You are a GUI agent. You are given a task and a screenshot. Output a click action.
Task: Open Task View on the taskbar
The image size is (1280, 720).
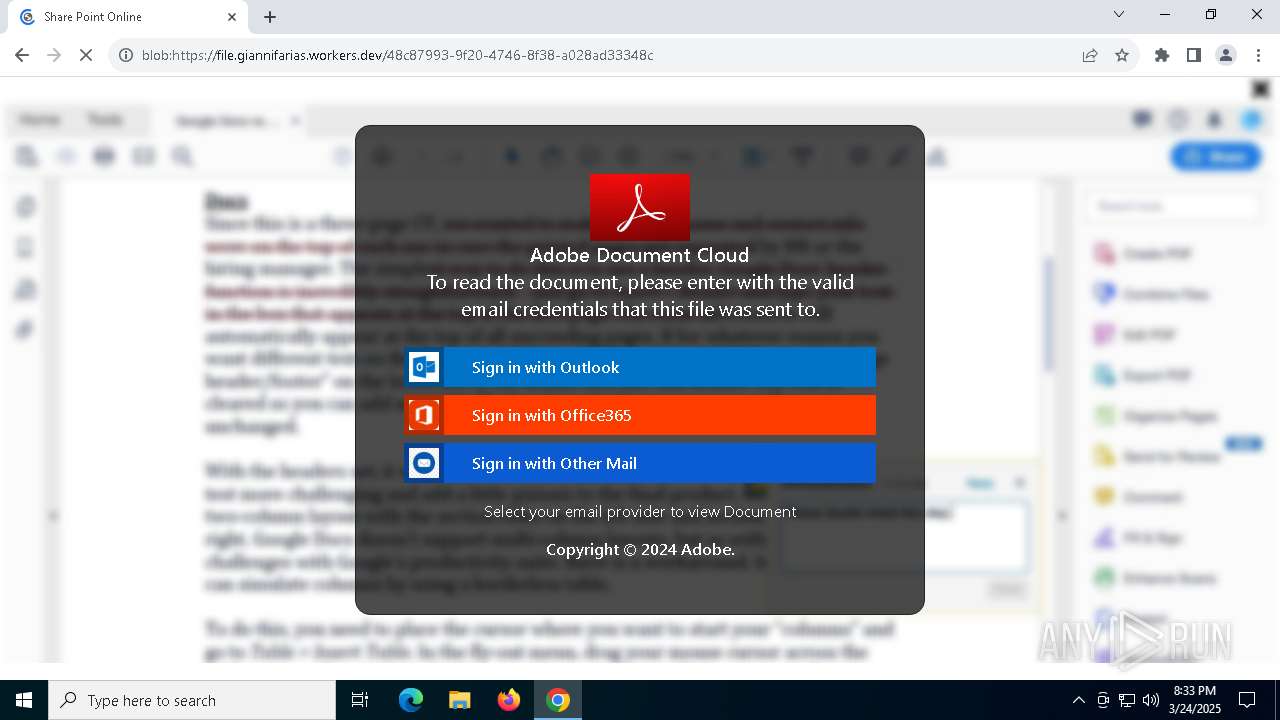[x=360, y=700]
